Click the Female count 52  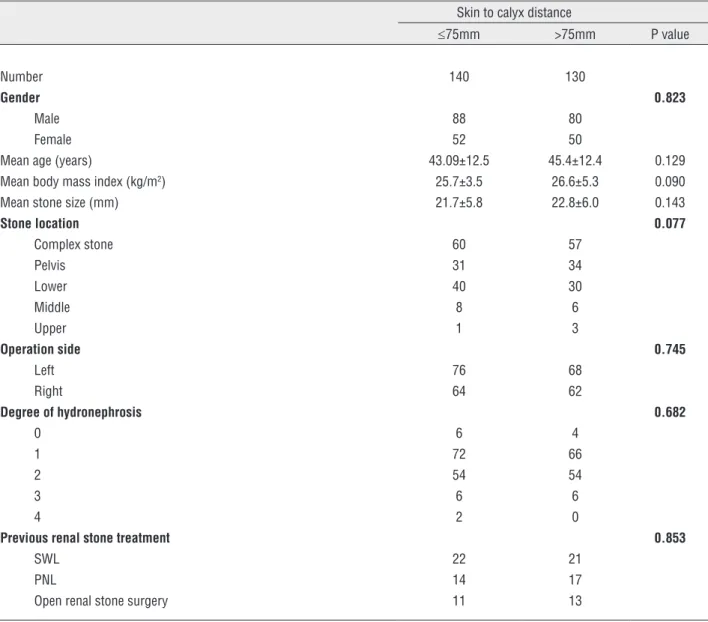tap(459, 139)
